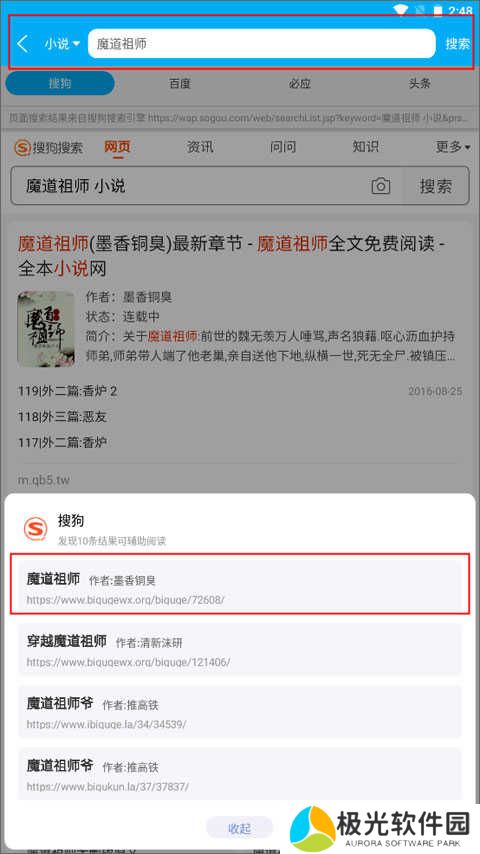Collapse the panel with 收起 button
The image size is (480, 854).
pyautogui.click(x=239, y=828)
